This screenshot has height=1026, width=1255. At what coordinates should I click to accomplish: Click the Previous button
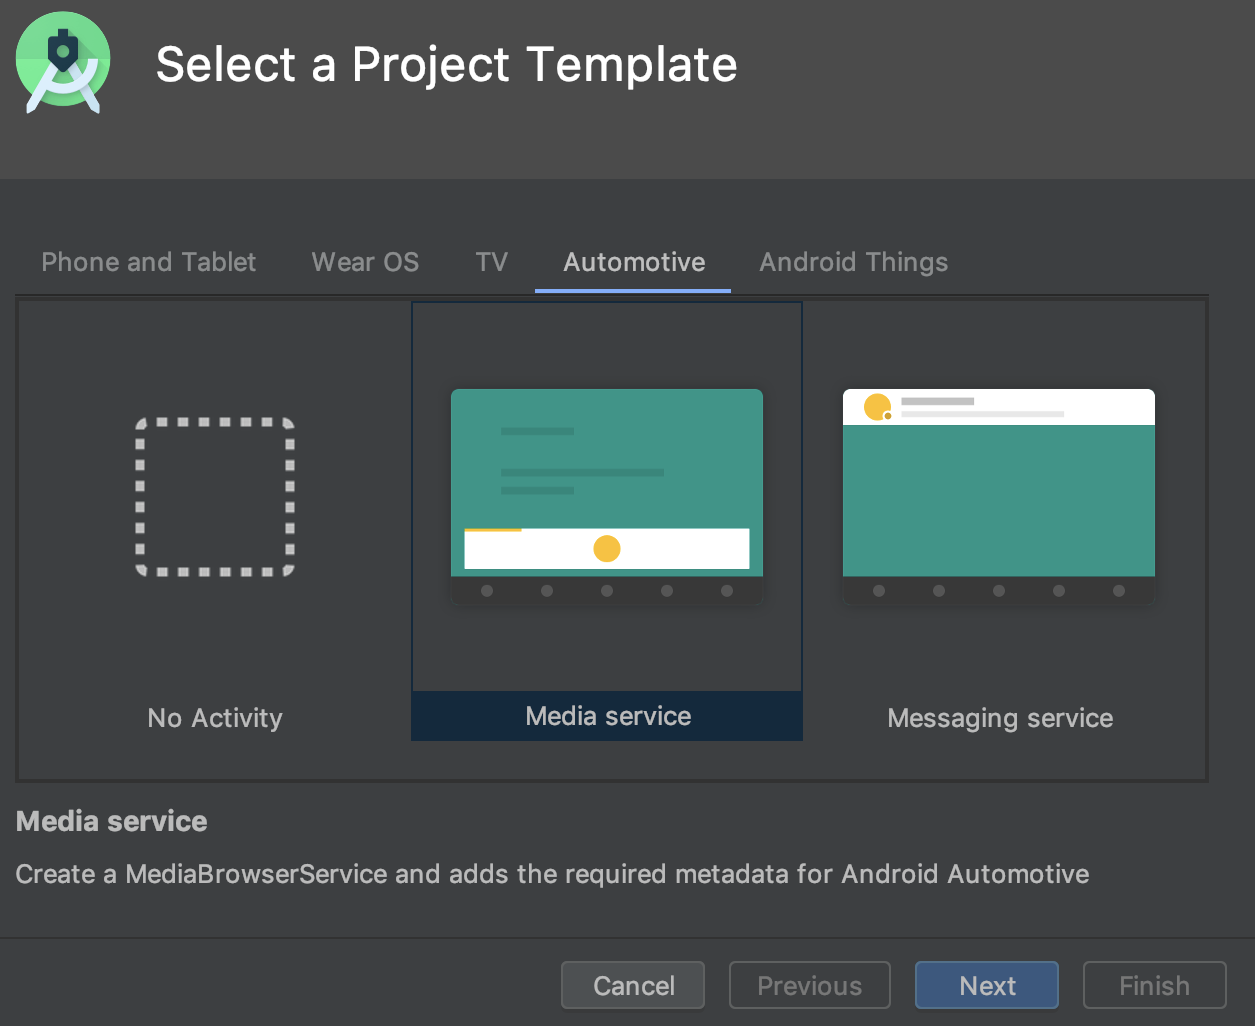point(809,985)
